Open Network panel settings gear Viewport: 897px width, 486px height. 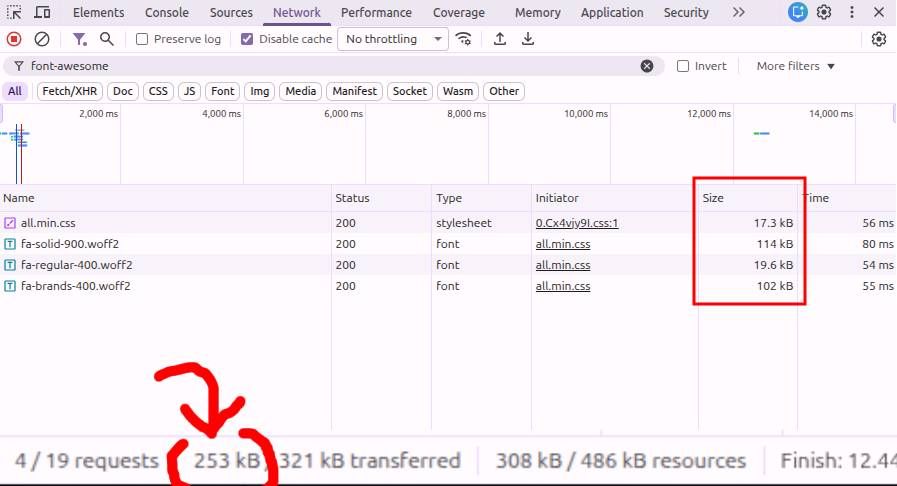point(879,39)
